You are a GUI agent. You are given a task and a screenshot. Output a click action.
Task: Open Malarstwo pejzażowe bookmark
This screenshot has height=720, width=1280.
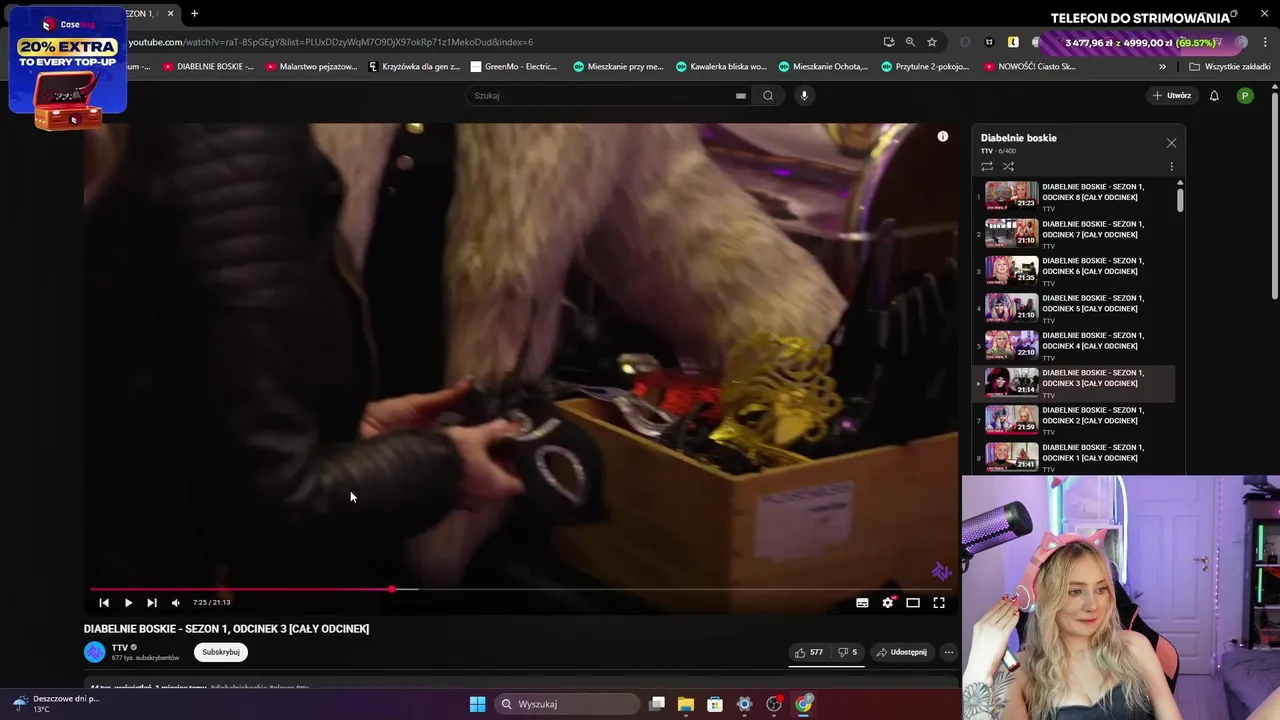[x=311, y=67]
